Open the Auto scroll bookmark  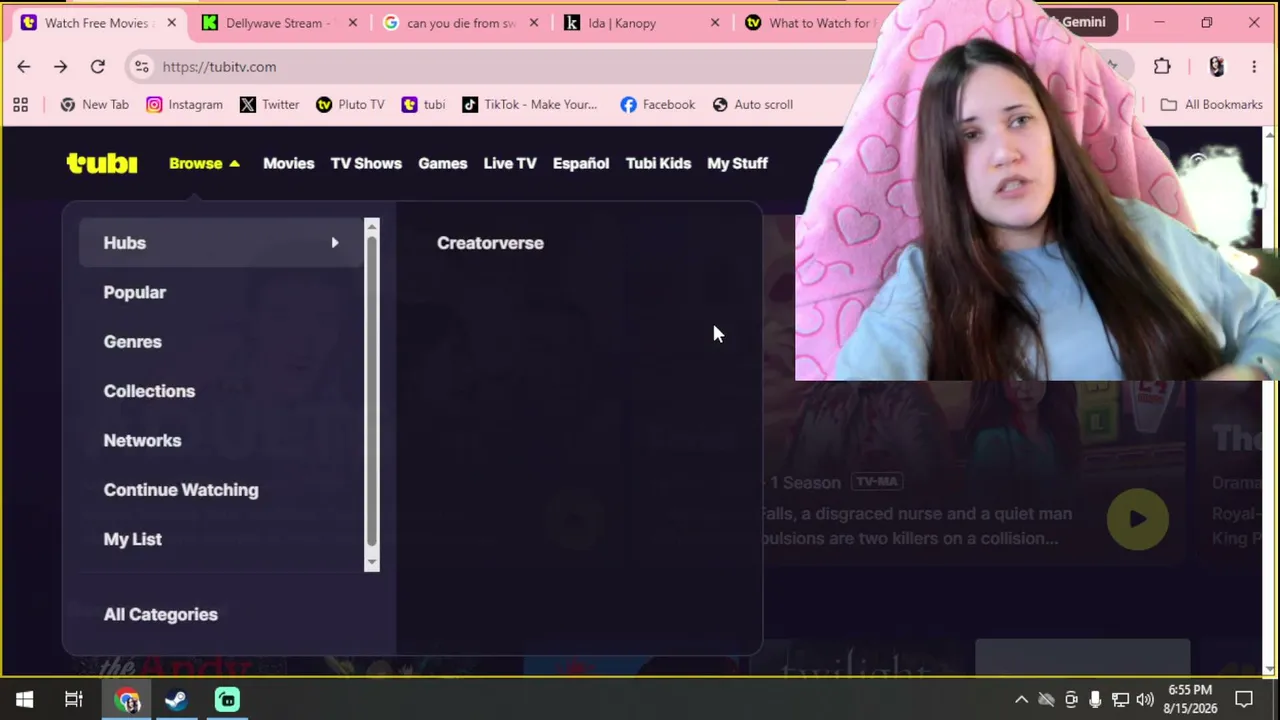pyautogui.click(x=753, y=104)
